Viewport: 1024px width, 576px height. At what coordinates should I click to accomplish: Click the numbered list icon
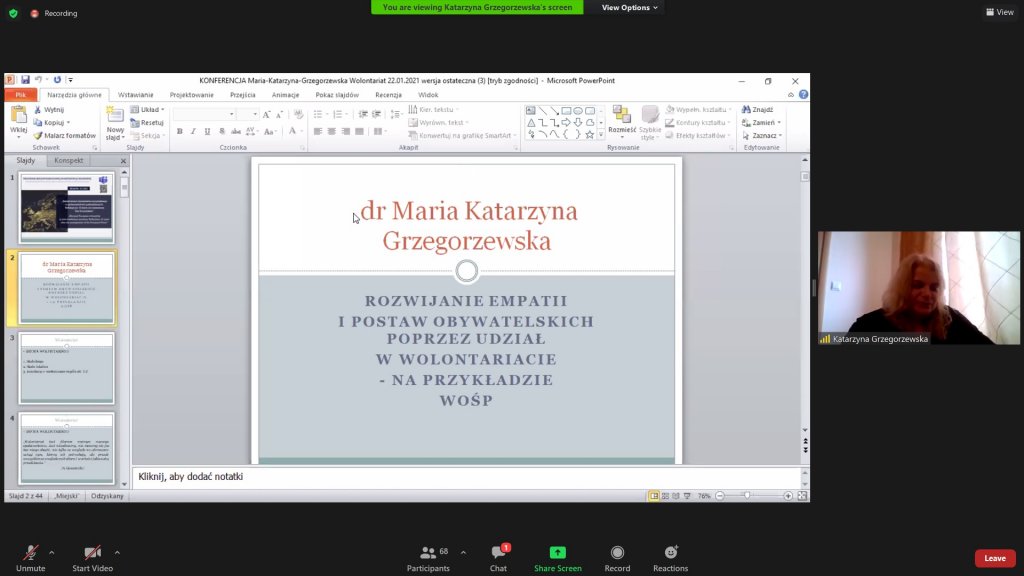[338, 114]
